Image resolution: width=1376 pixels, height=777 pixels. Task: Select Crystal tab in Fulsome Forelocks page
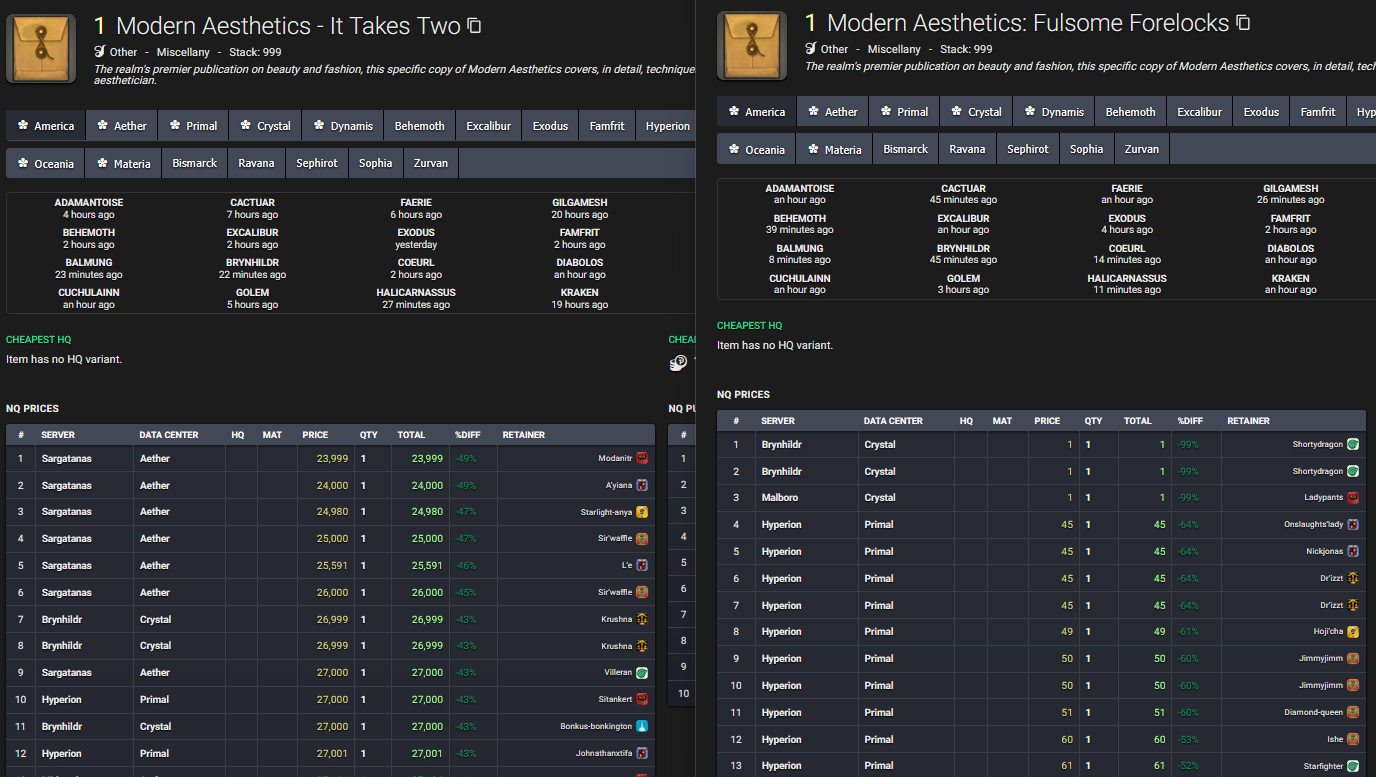976,112
